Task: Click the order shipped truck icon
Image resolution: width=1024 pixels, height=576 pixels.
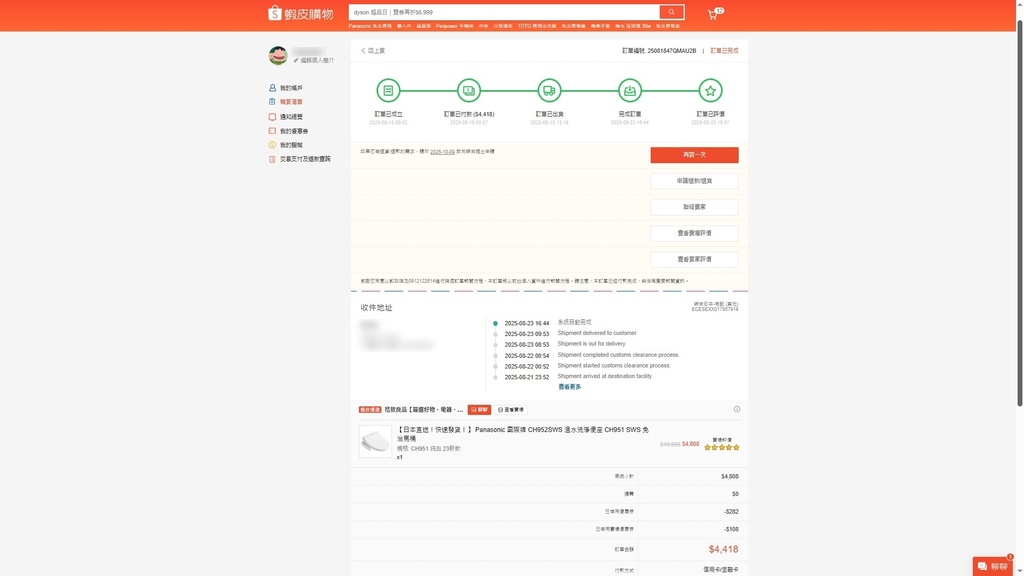Action: pyautogui.click(x=549, y=91)
